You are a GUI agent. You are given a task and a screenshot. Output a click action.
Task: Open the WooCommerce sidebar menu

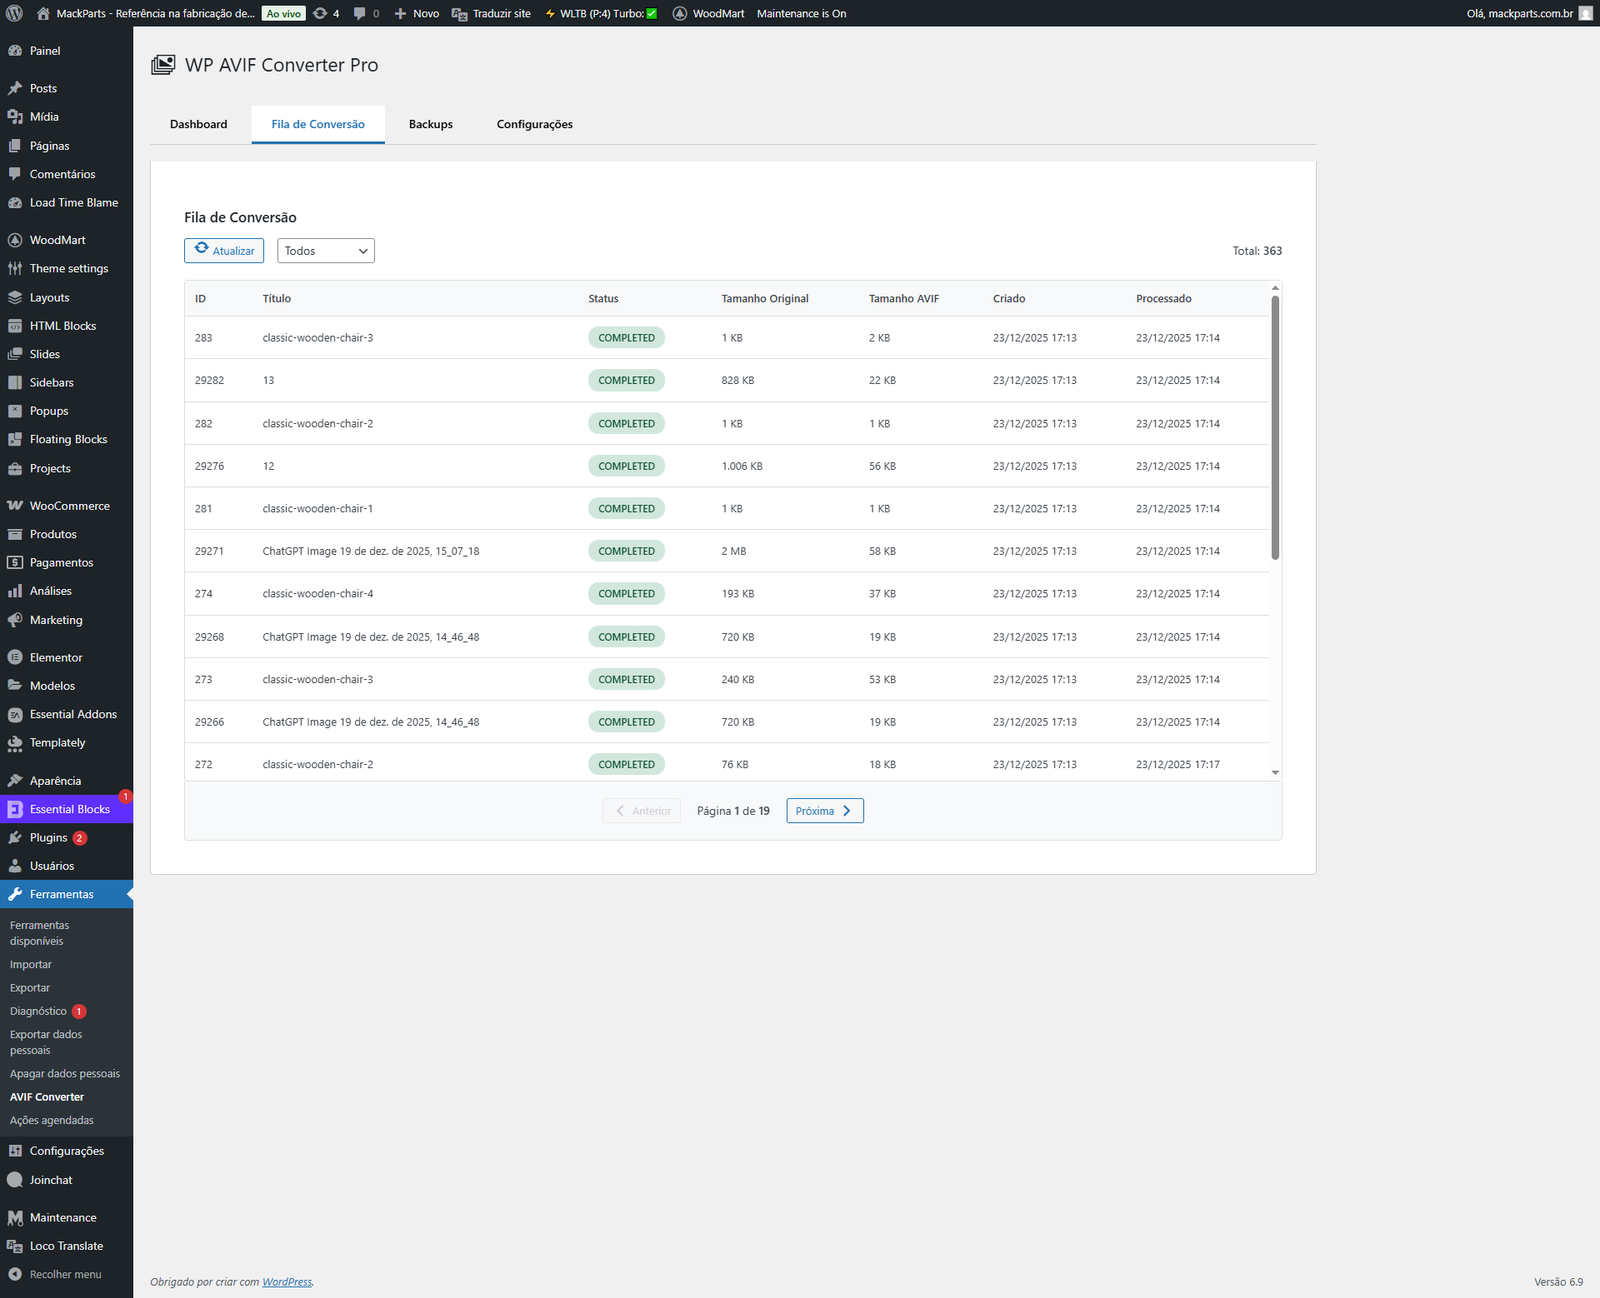point(69,506)
